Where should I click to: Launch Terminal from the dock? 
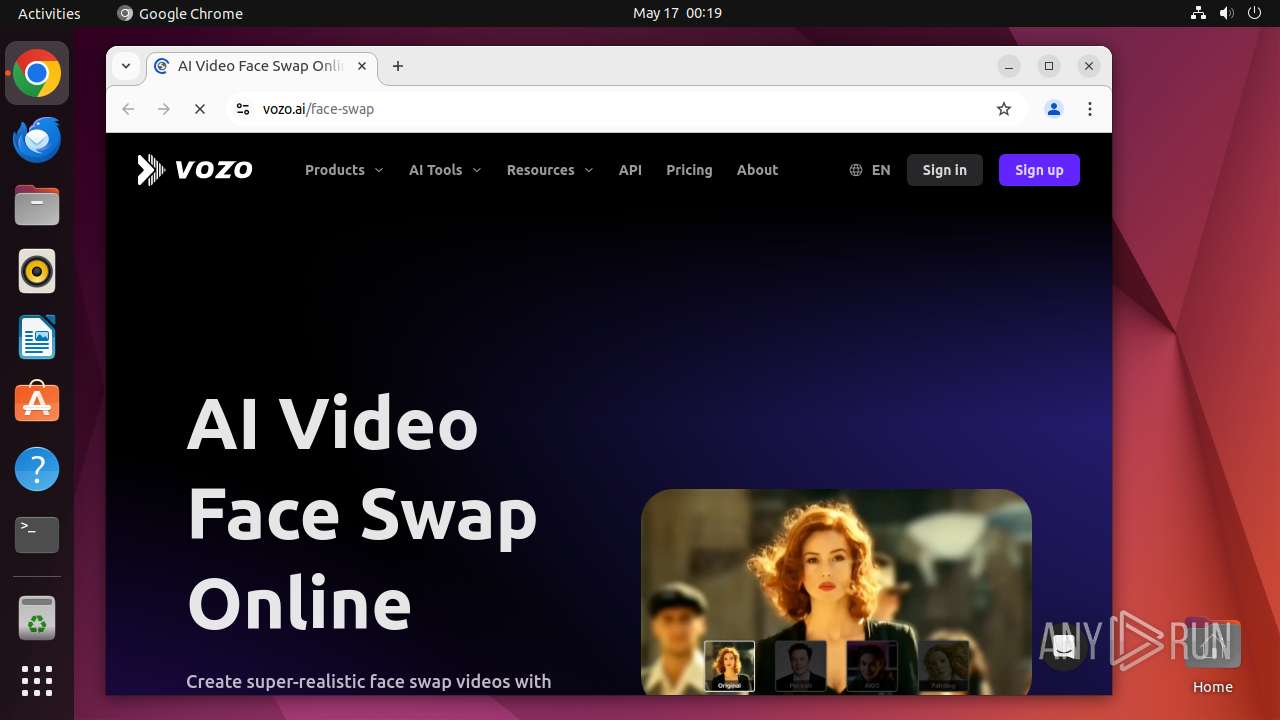click(37, 535)
